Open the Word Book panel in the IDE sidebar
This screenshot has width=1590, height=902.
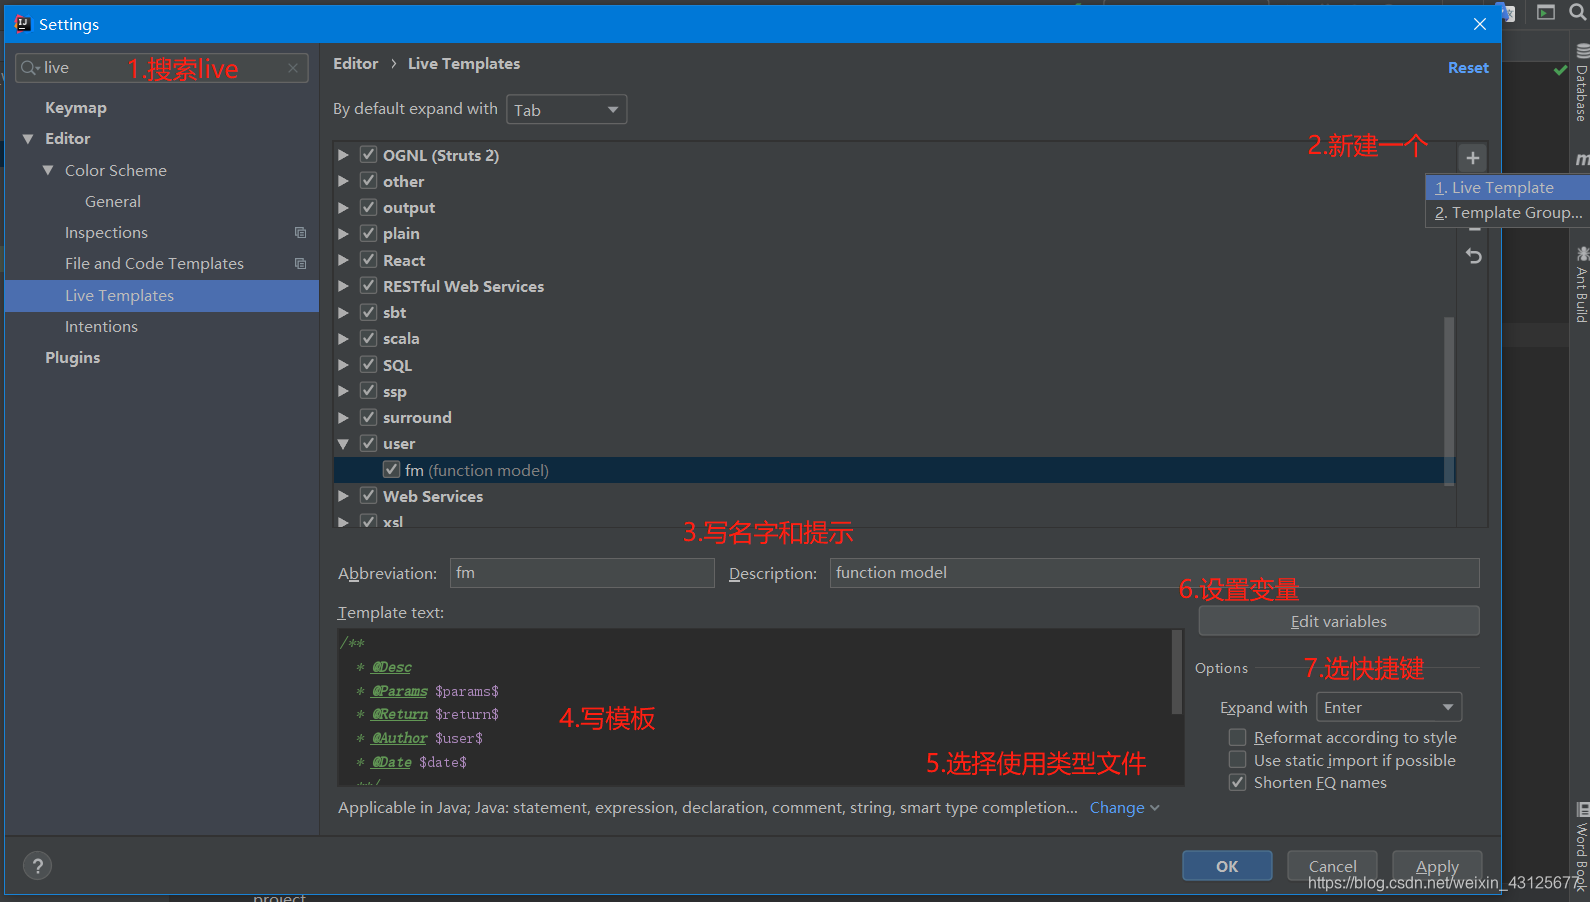[x=1581, y=846]
